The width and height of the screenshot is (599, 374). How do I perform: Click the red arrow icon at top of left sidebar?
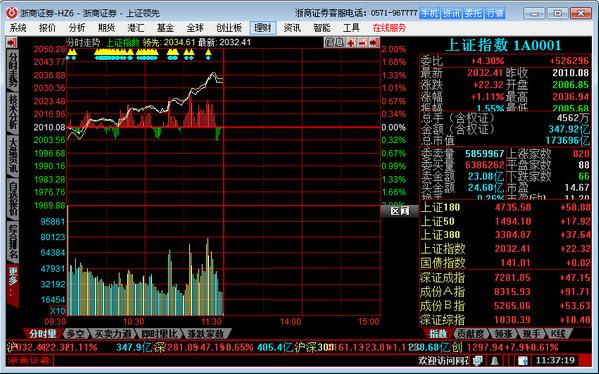tap(12, 42)
